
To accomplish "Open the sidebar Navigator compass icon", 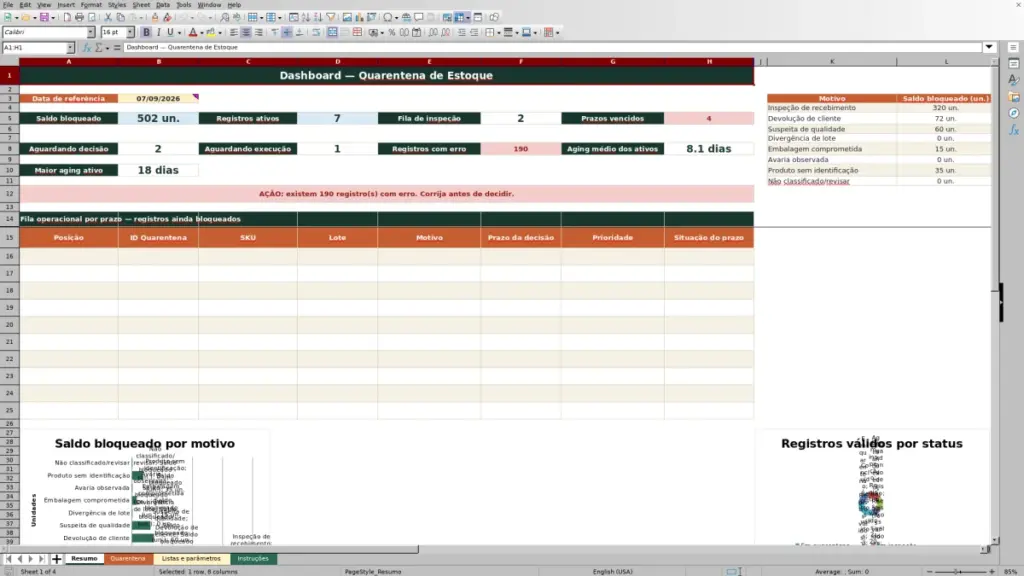I will [1014, 114].
